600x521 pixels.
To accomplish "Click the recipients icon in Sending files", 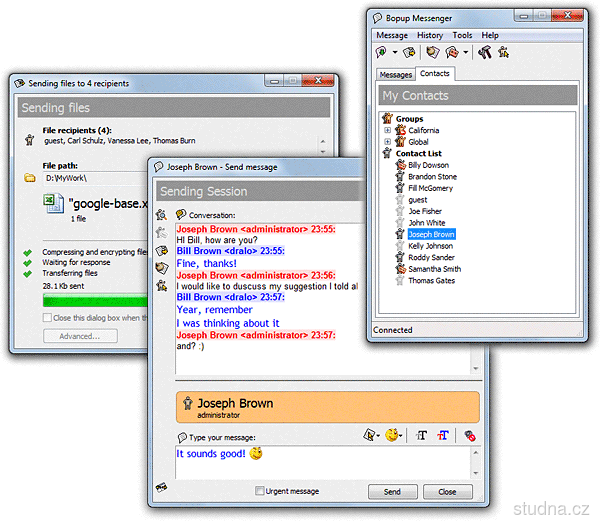I will [29, 140].
